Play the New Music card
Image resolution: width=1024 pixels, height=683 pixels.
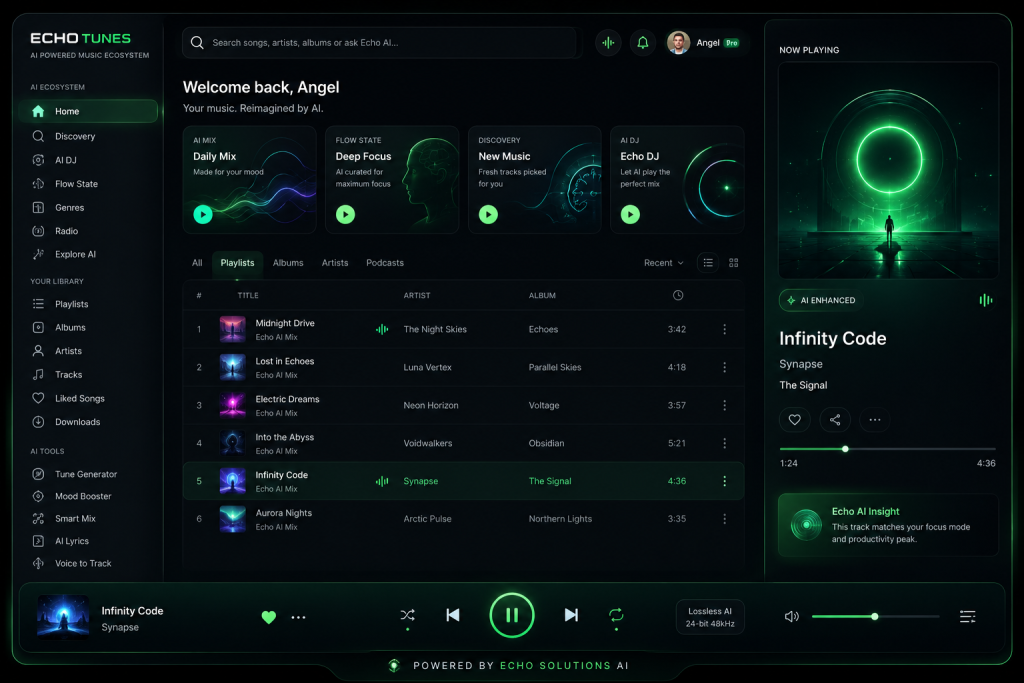click(488, 214)
